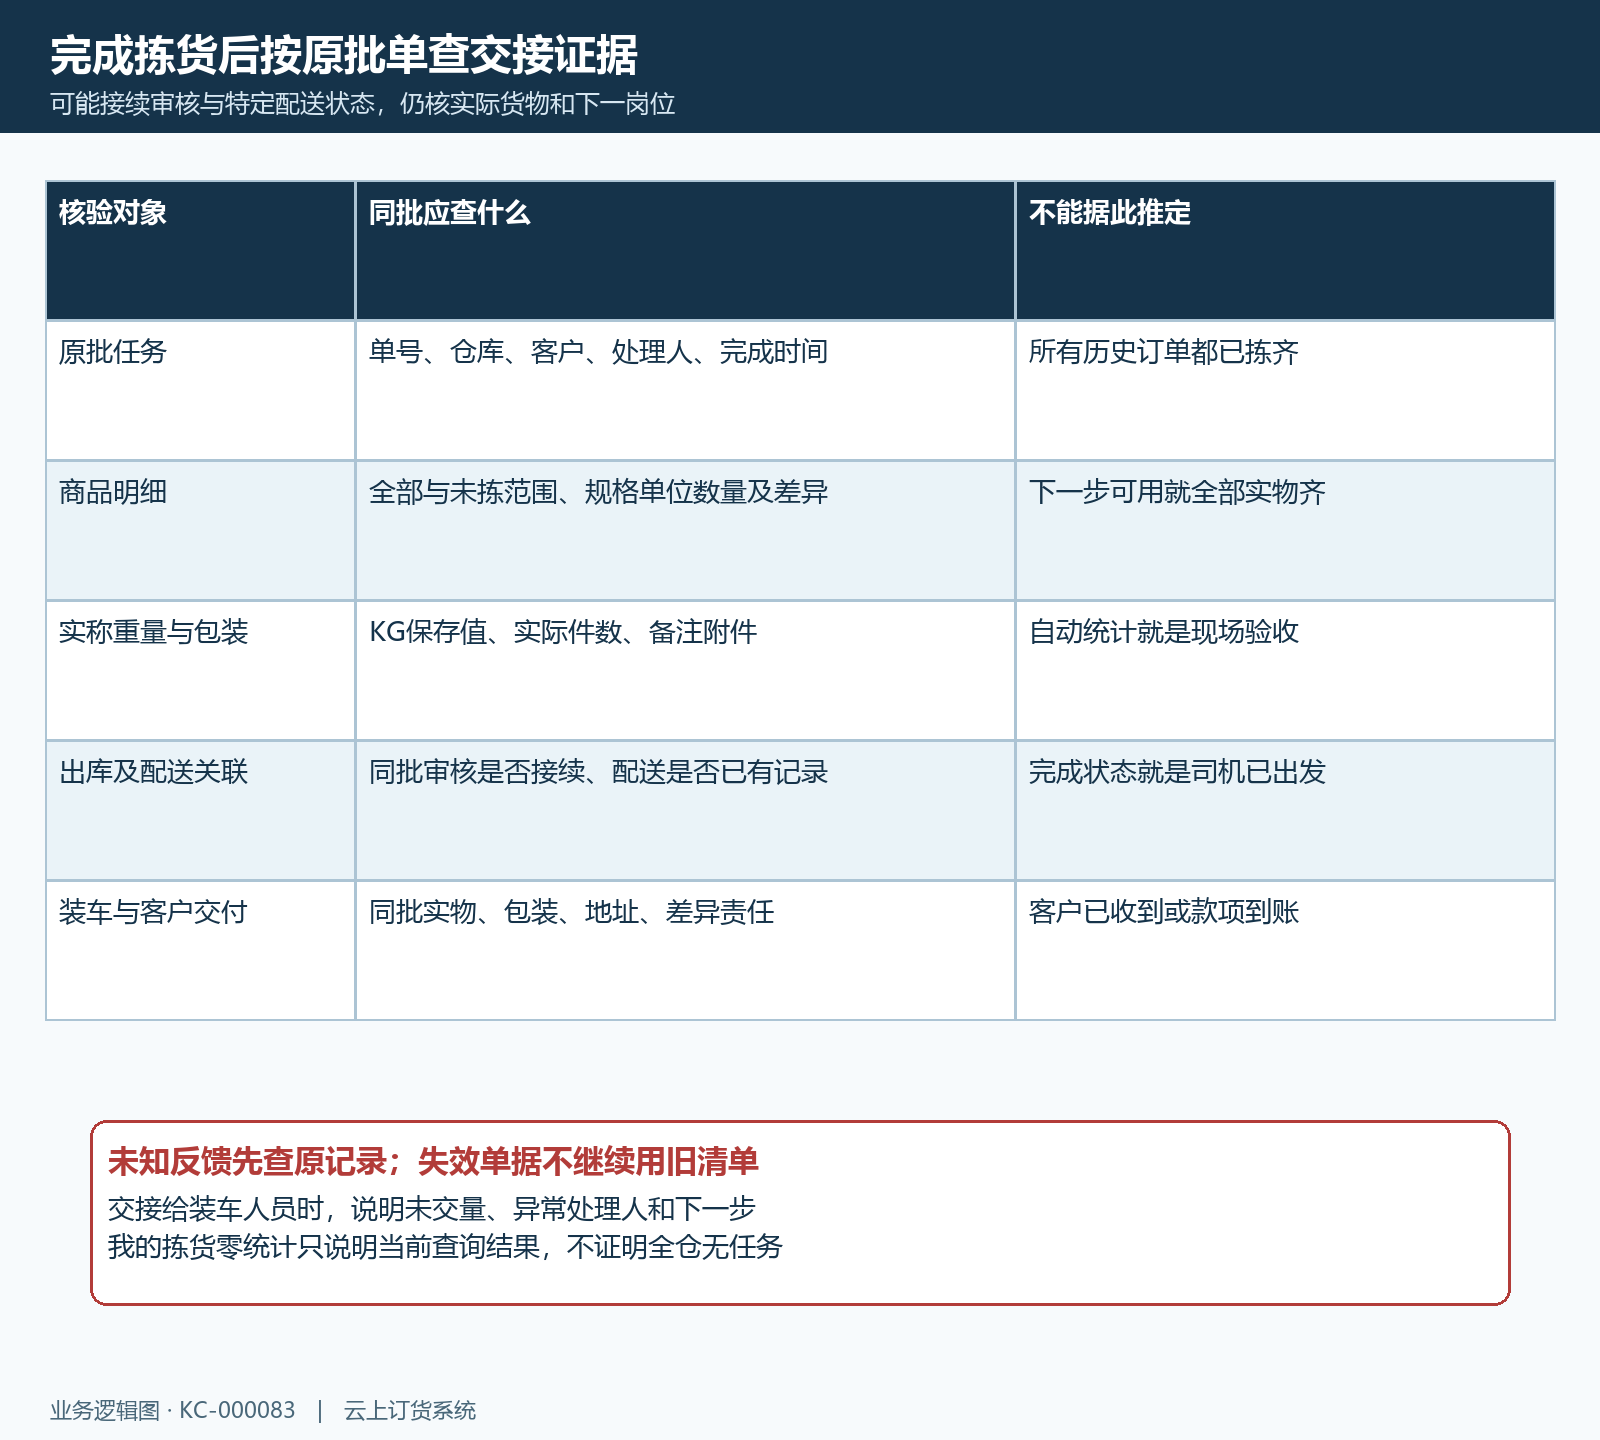Click the 装车与客户交付 cell
1600x1440 pixels.
point(200,950)
